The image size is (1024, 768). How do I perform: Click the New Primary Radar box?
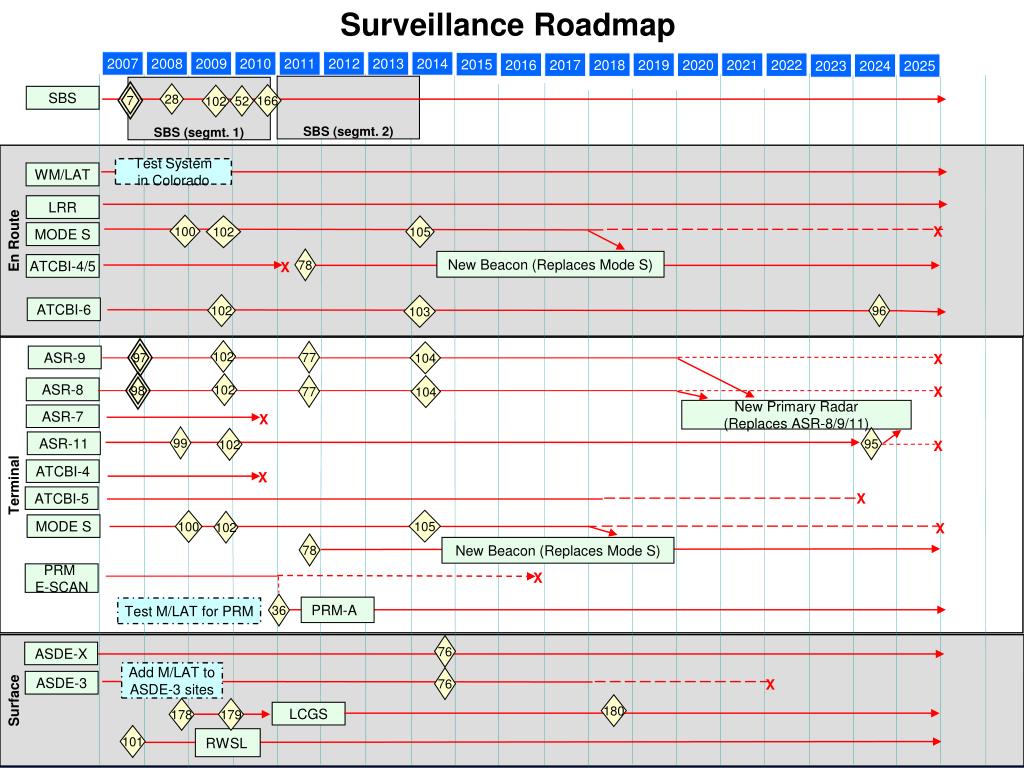coord(796,415)
